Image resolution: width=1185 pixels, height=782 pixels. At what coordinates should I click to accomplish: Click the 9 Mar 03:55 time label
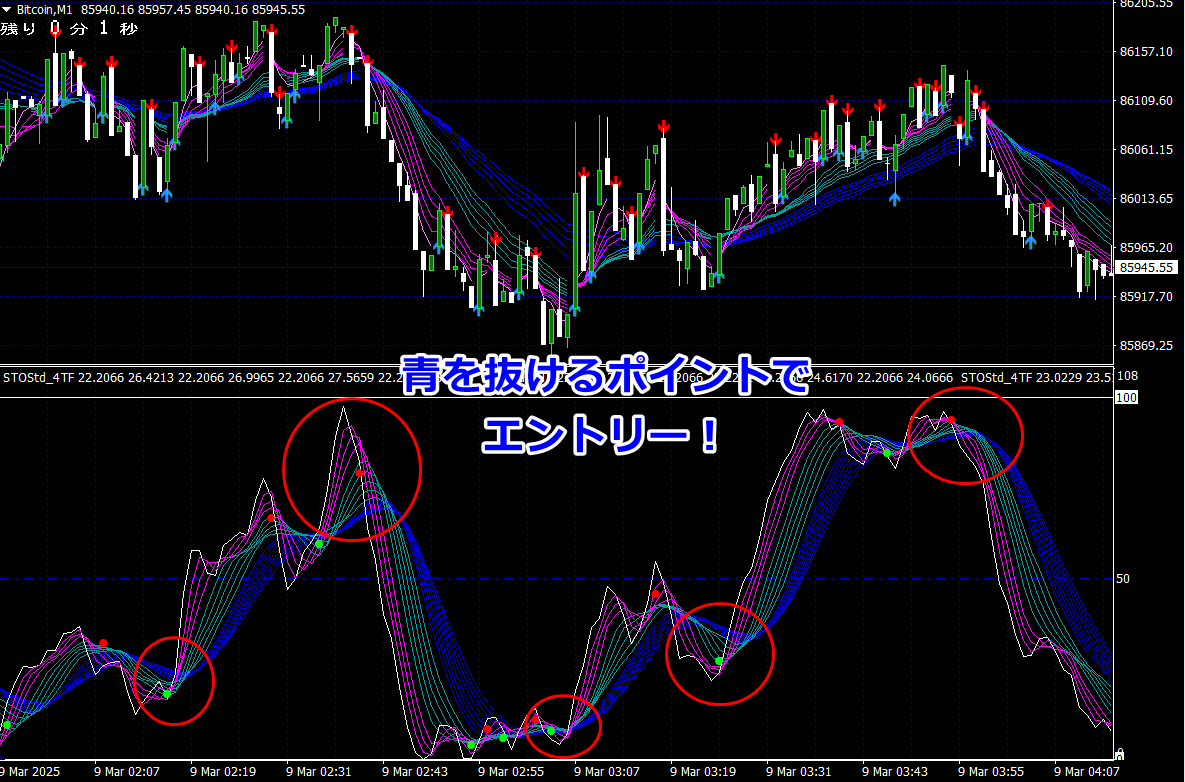pos(991,772)
